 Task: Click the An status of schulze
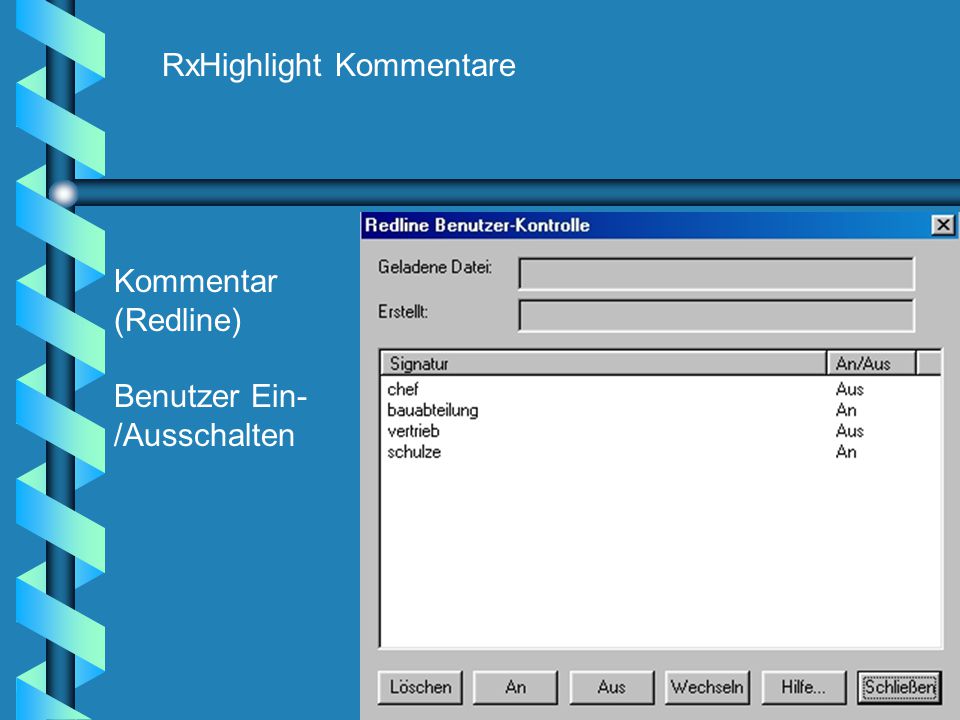(x=846, y=452)
